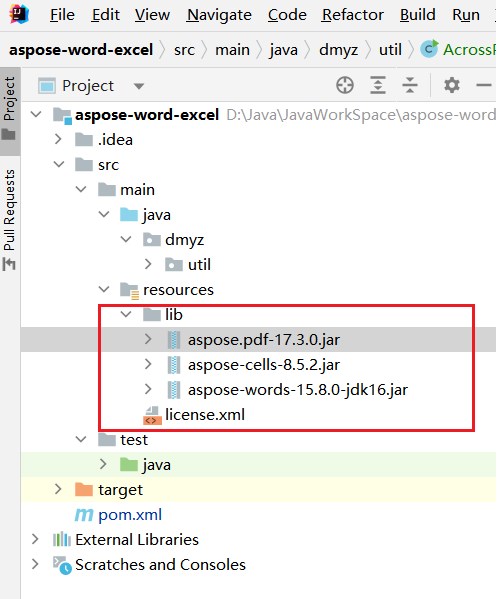The image size is (498, 599).
Task: Select license.xml file name
Action: pos(205,414)
